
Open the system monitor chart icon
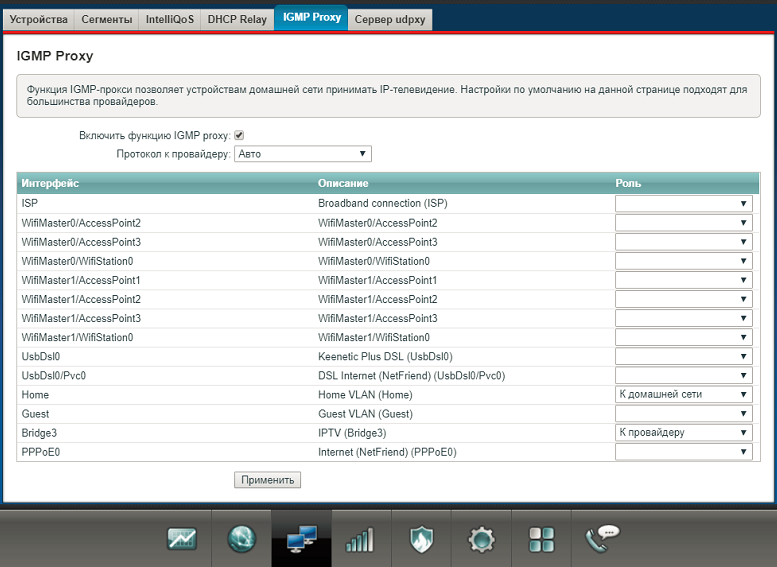(x=182, y=540)
